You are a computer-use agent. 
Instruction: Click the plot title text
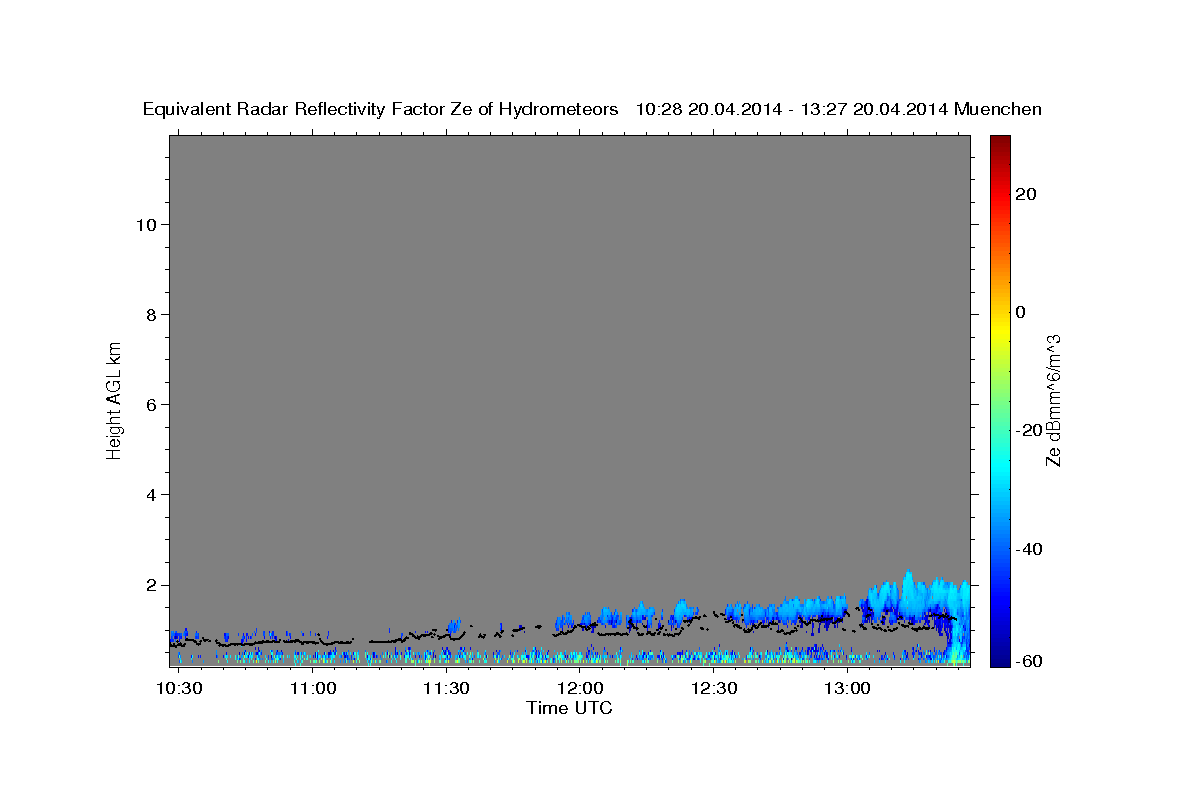pyautogui.click(x=593, y=109)
